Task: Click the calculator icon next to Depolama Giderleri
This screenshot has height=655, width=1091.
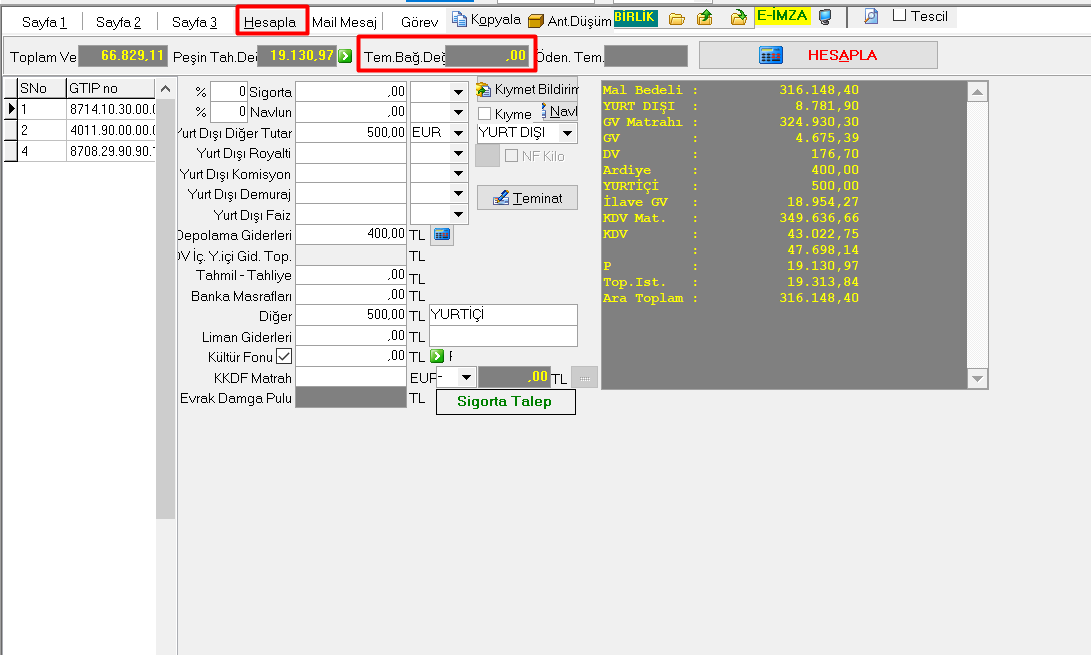Action: coord(443,235)
